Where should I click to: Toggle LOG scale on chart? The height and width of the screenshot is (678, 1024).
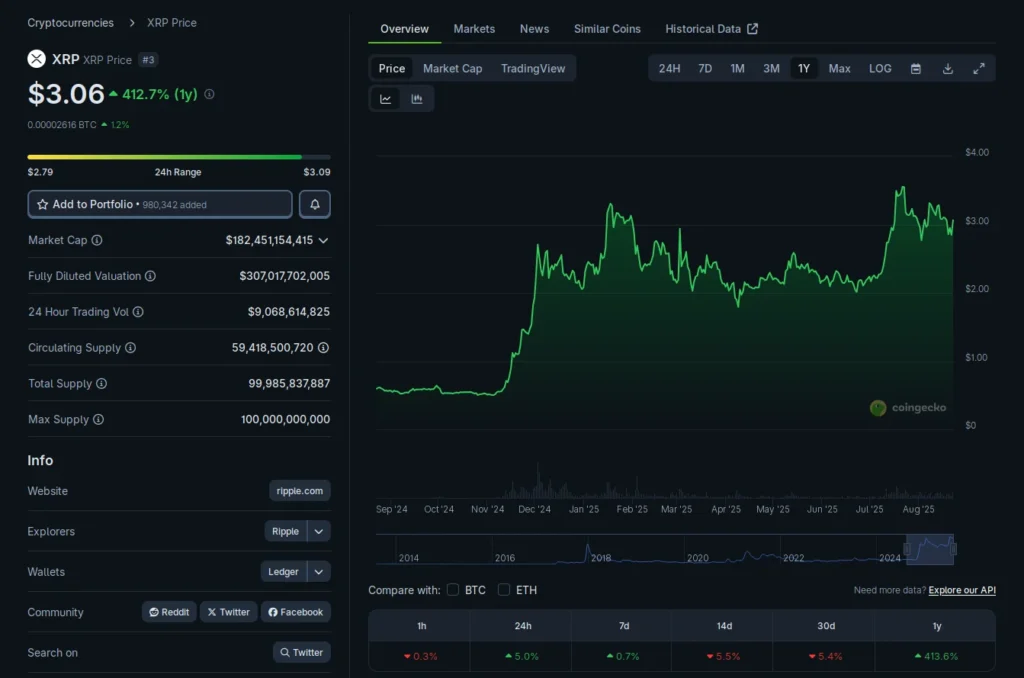(880, 69)
